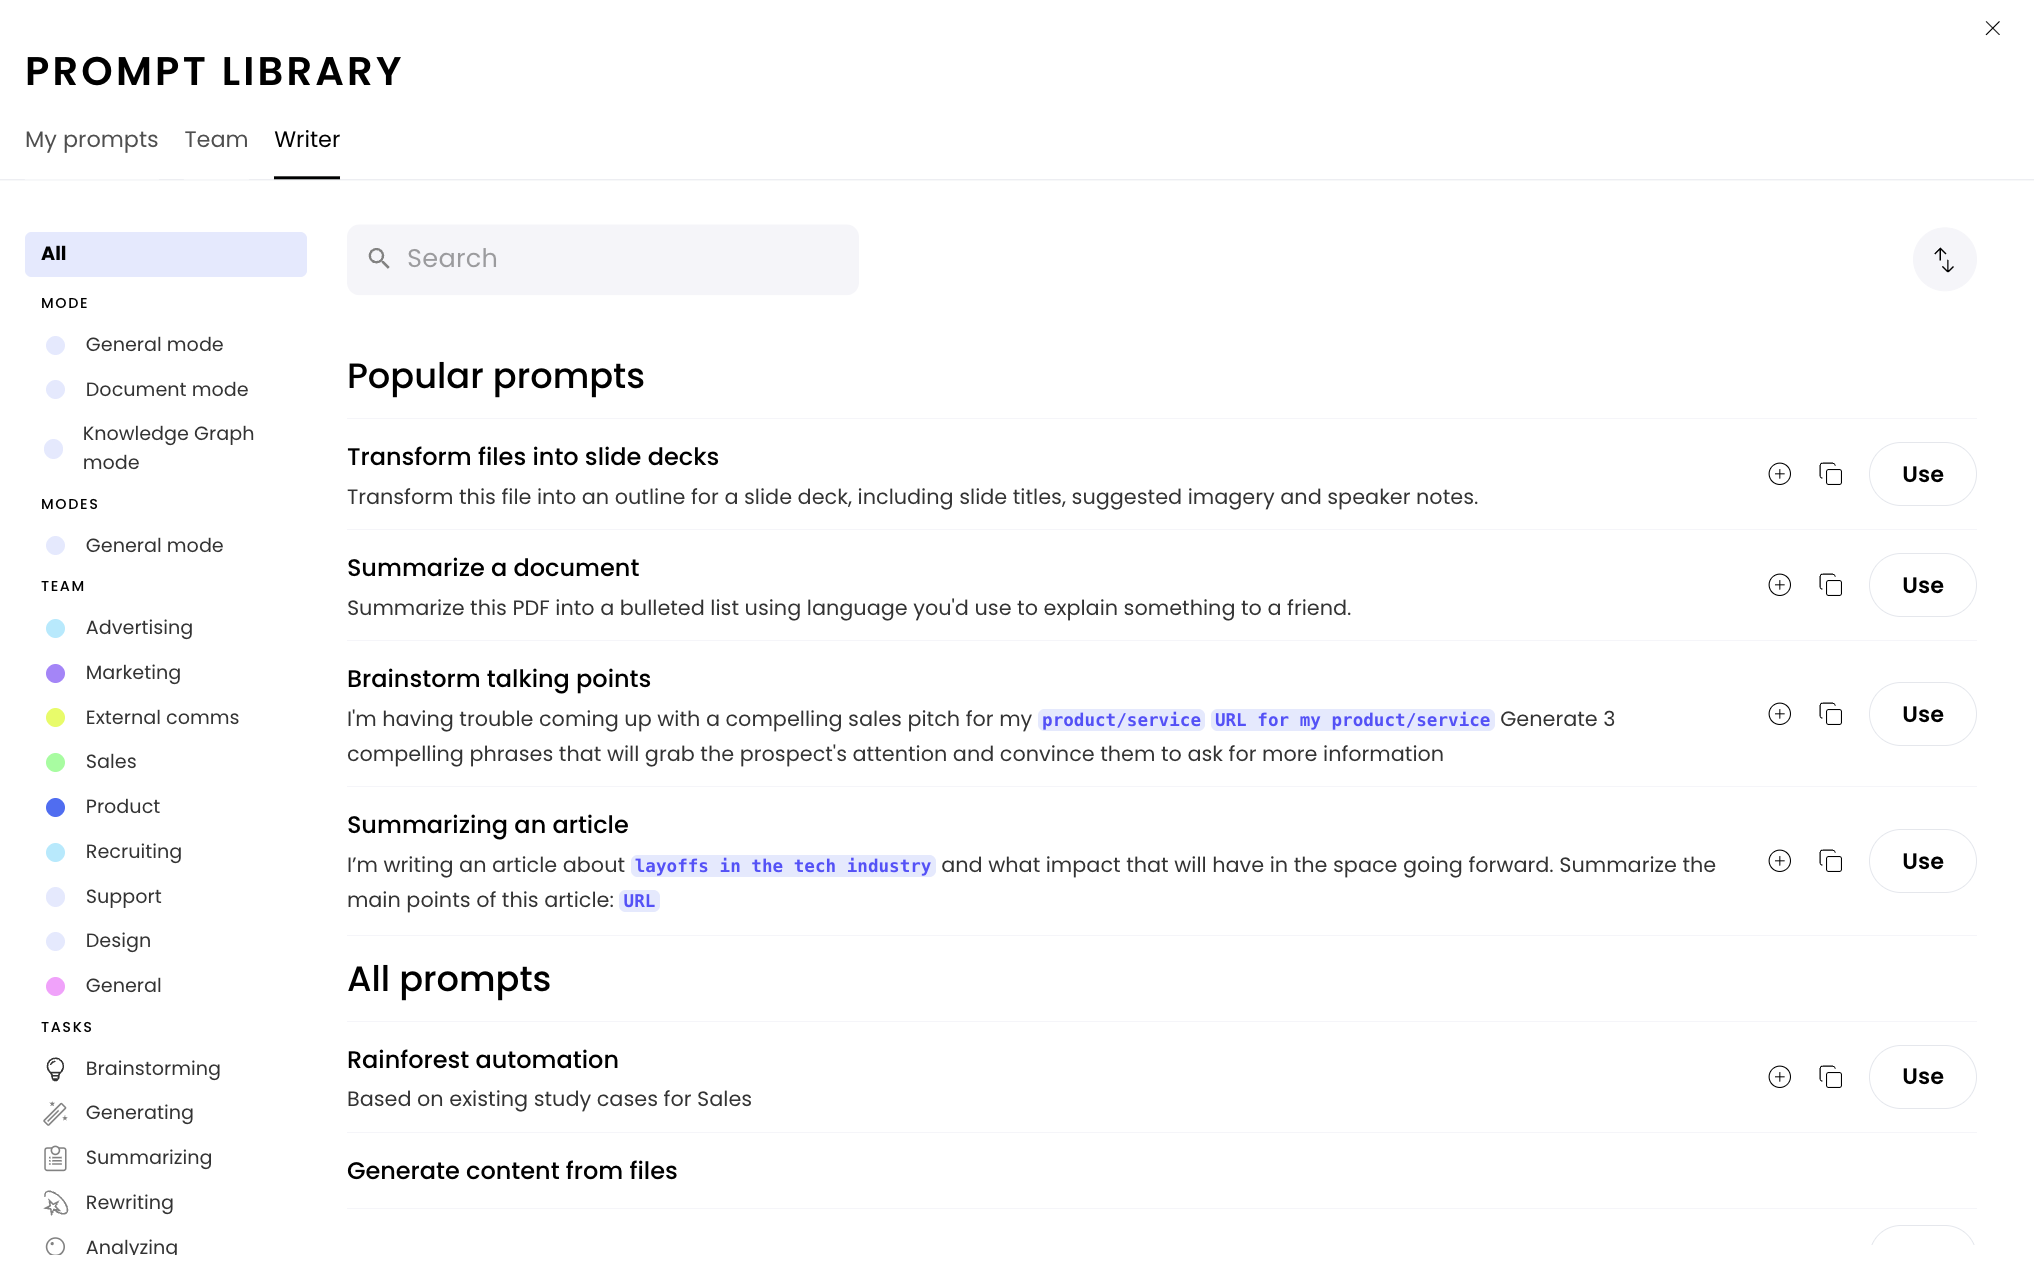This screenshot has height=1280, width=2034.
Task: Filter prompts by Marketing team
Action: 133,672
